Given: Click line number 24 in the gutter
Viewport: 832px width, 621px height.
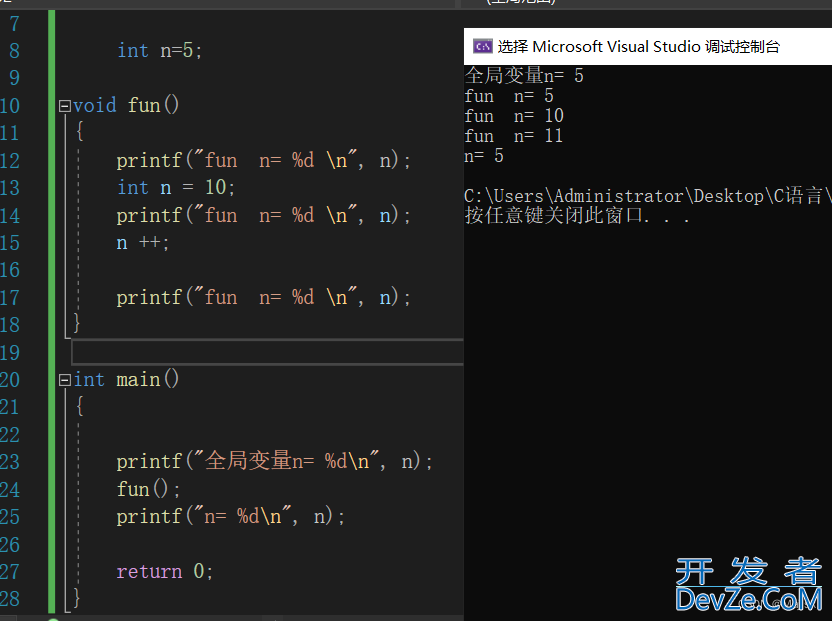Looking at the screenshot, I should [x=10, y=489].
